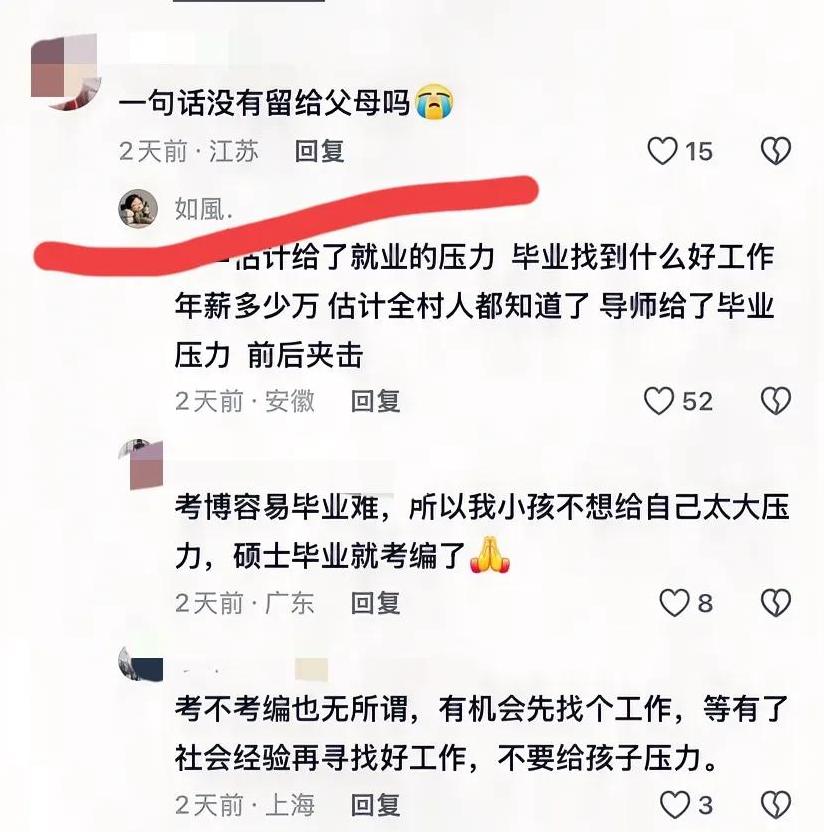
Task: Dislike the 江苏 comment via broken heart
Action: pos(776,151)
